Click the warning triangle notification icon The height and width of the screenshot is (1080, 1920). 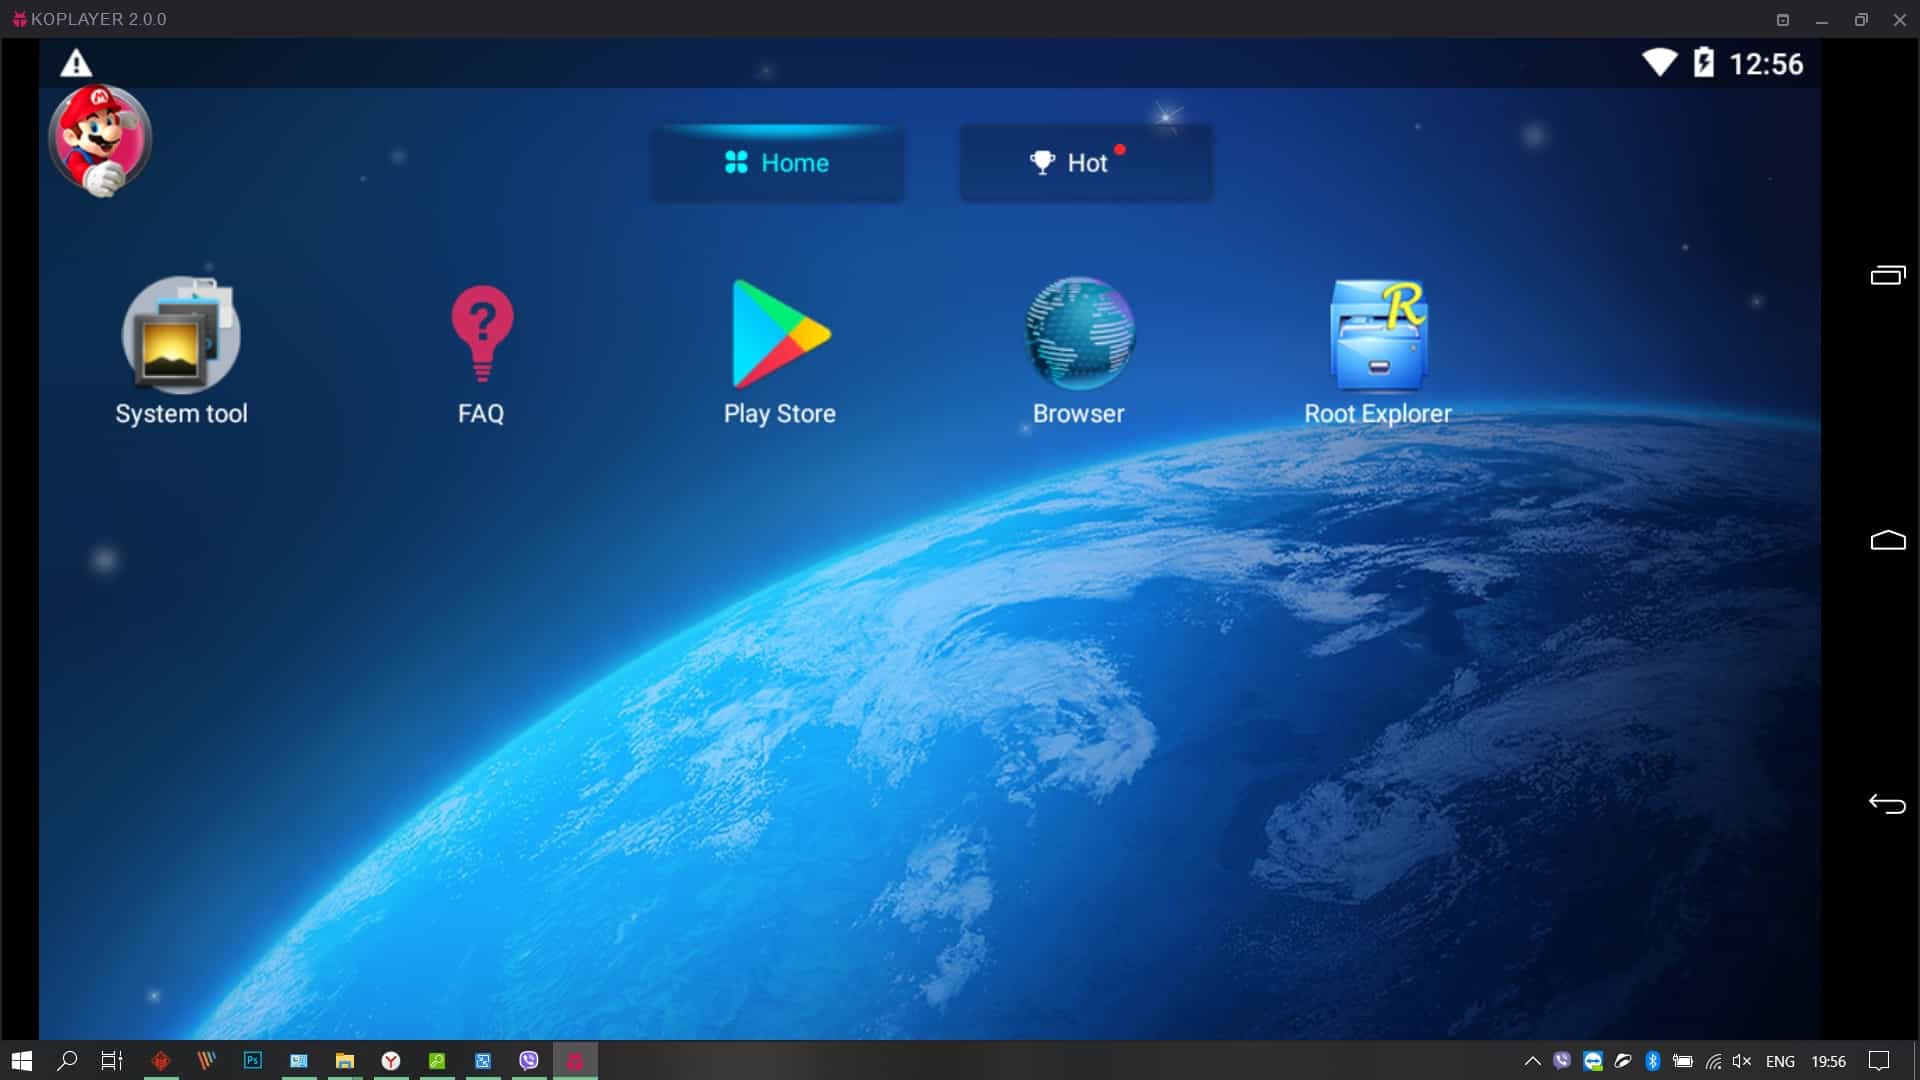coord(76,64)
